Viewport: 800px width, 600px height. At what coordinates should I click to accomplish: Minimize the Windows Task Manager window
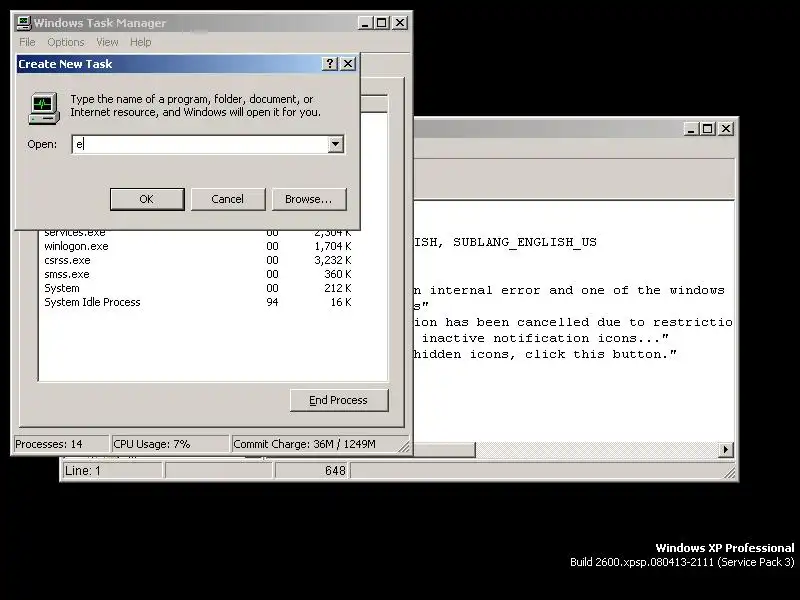pyautogui.click(x=365, y=23)
